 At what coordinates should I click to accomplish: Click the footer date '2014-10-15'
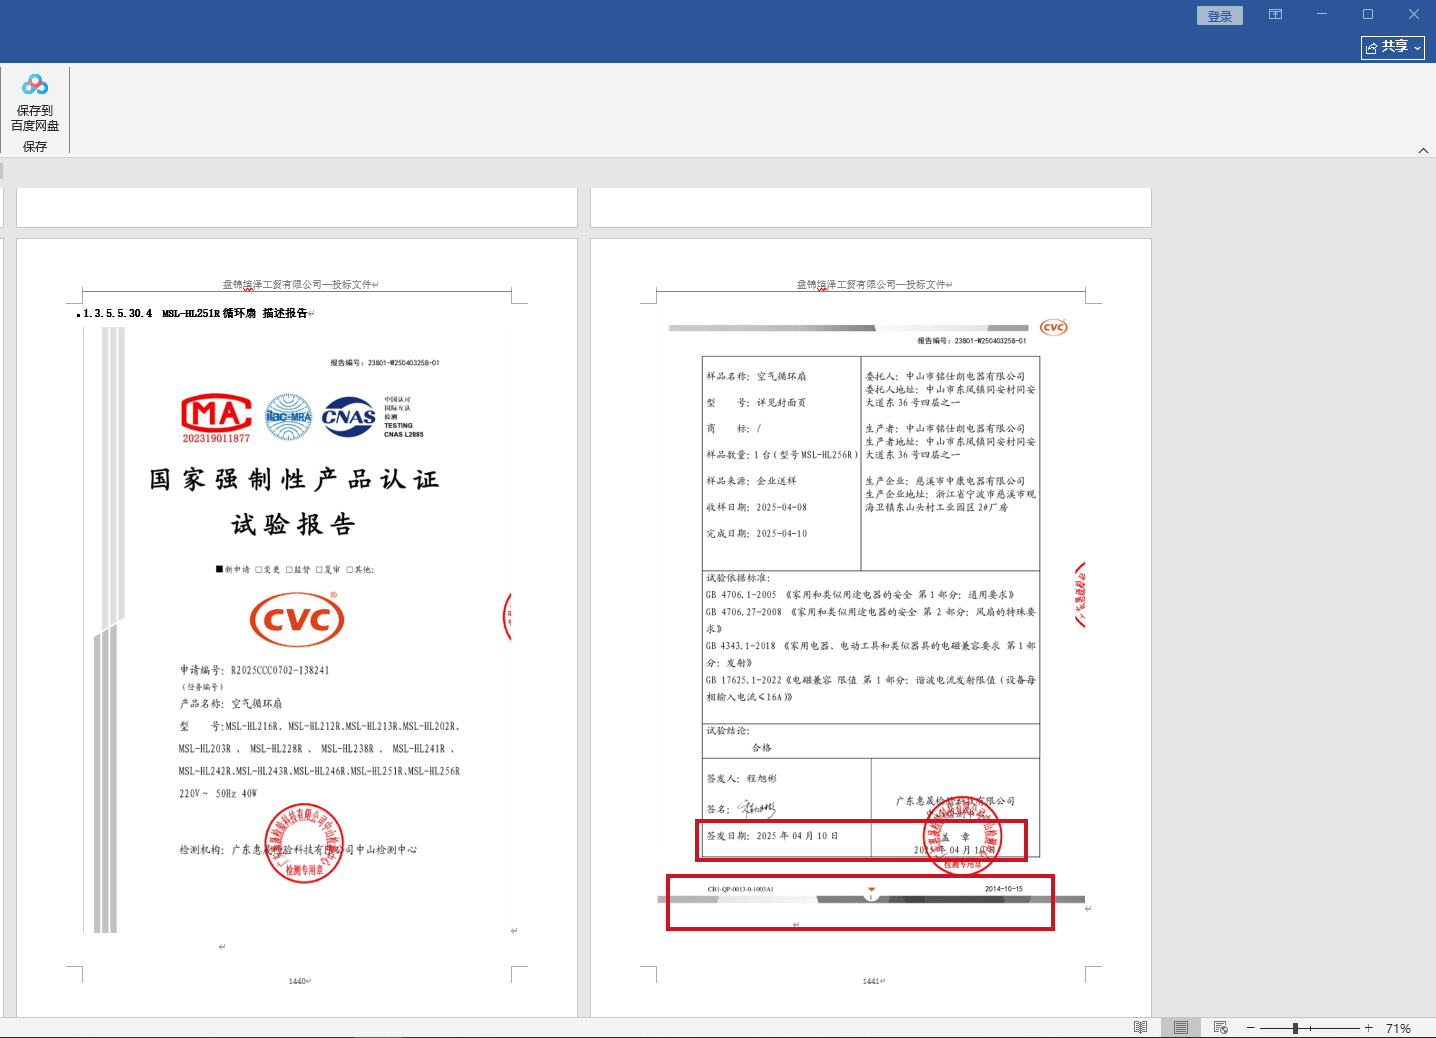pyautogui.click(x=1003, y=889)
